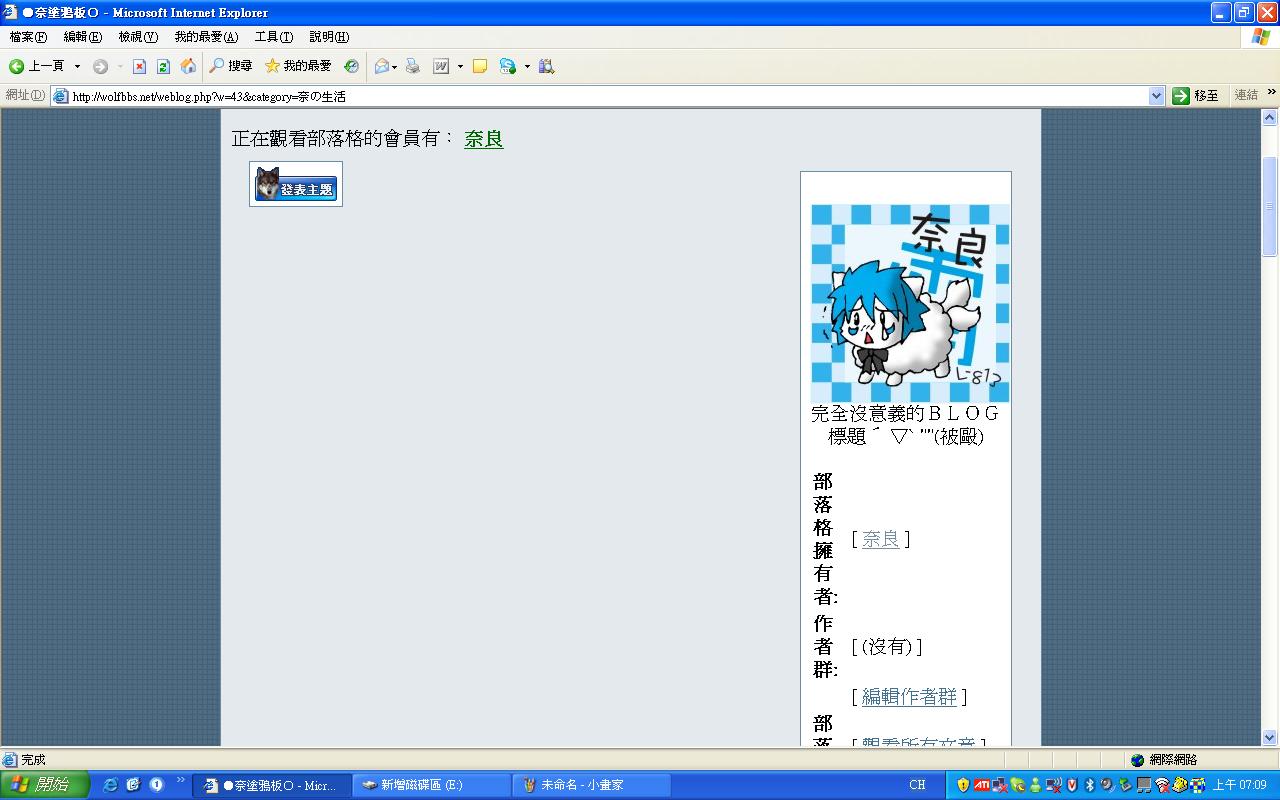Click the CH language indicator

(x=917, y=785)
